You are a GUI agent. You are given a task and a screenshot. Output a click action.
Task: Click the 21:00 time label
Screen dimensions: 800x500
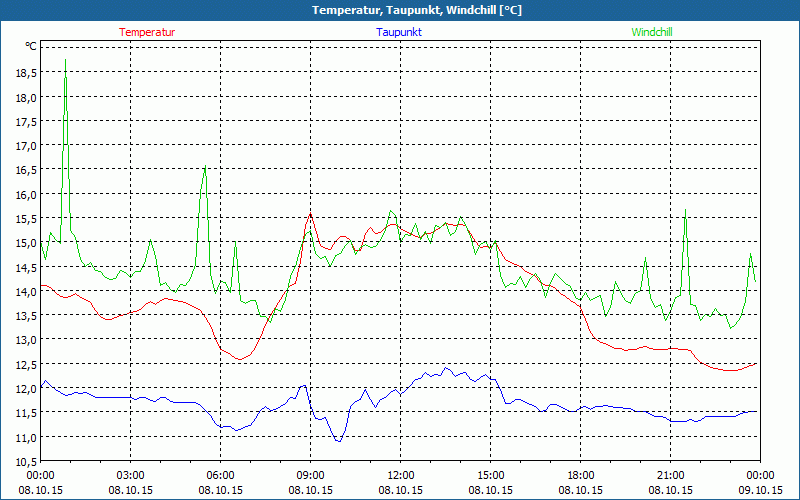point(670,476)
